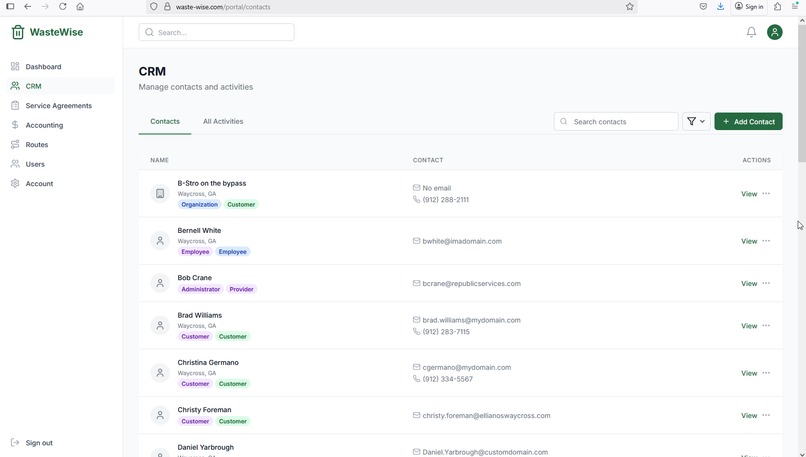This screenshot has height=457, width=806.
Task: View the Brad Williams contact
Action: click(749, 326)
